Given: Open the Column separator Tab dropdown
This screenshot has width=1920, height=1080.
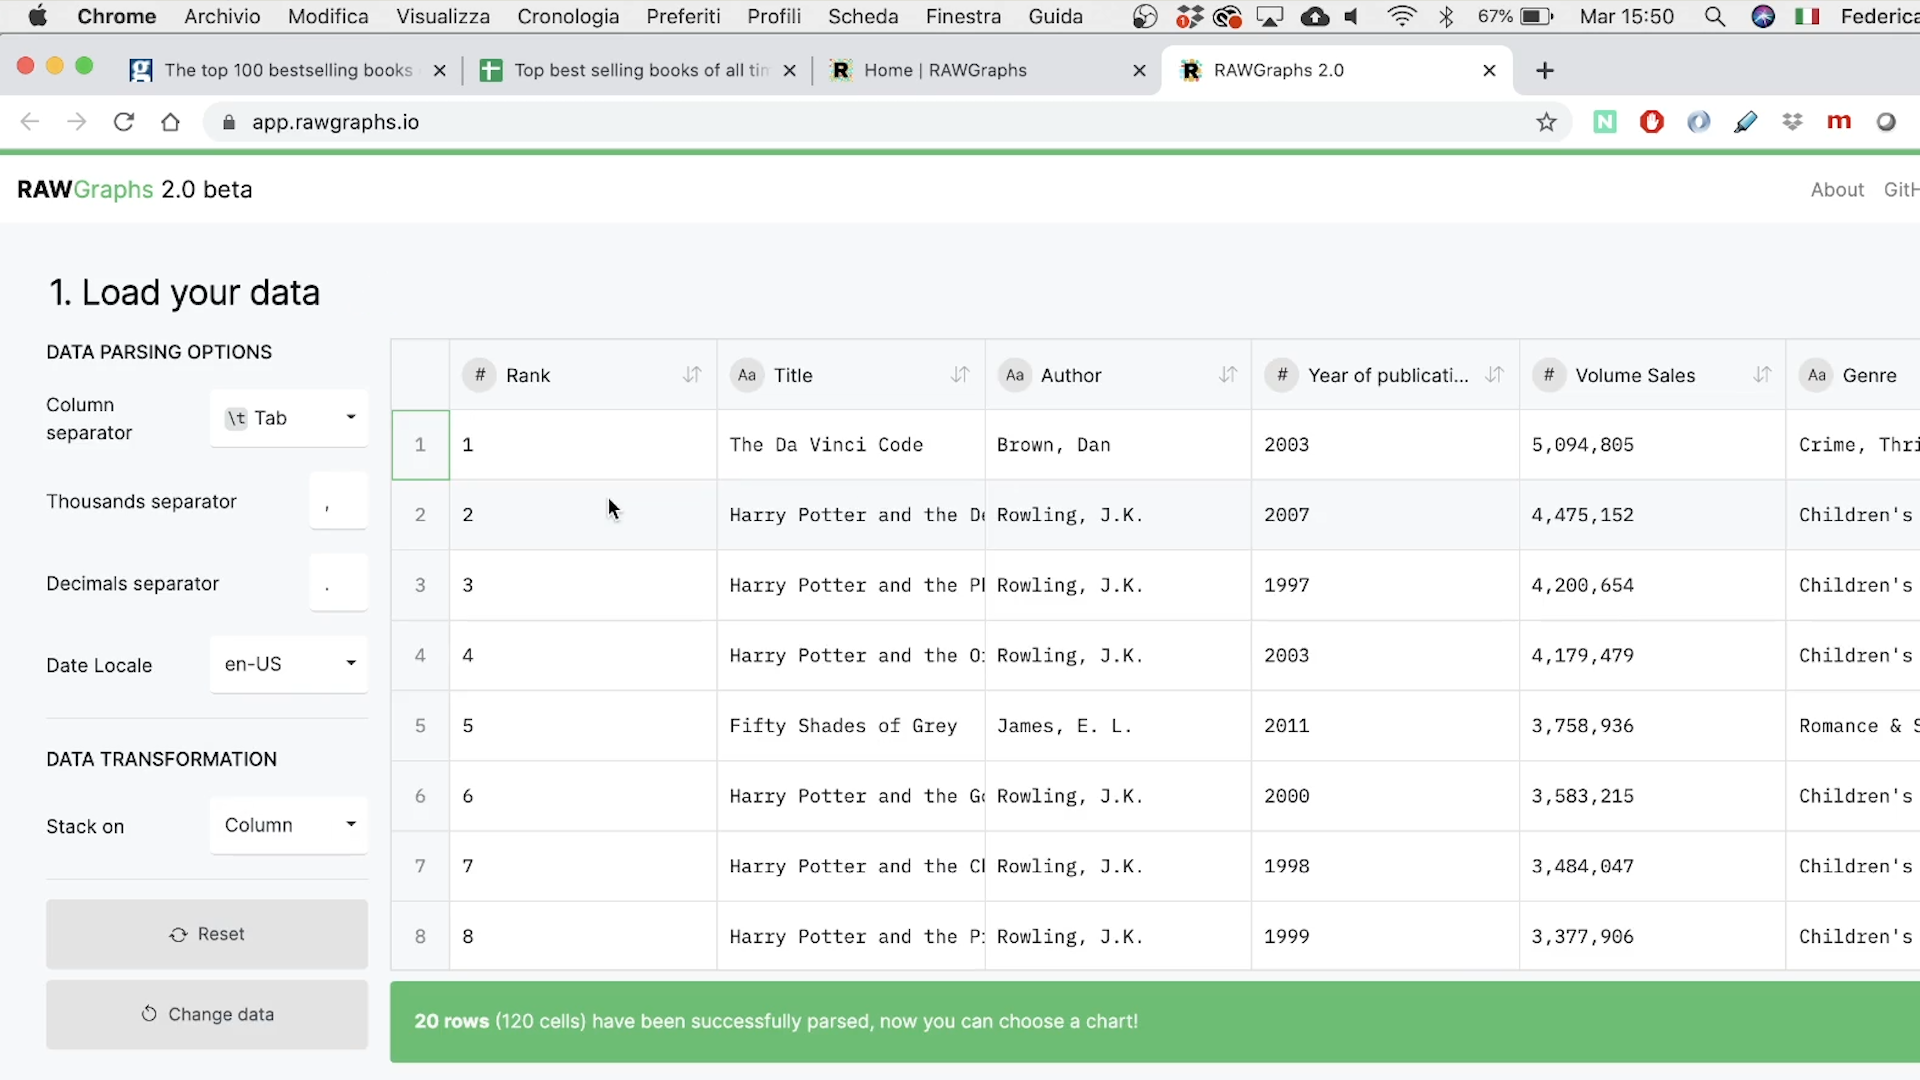Looking at the screenshot, I should [289, 418].
